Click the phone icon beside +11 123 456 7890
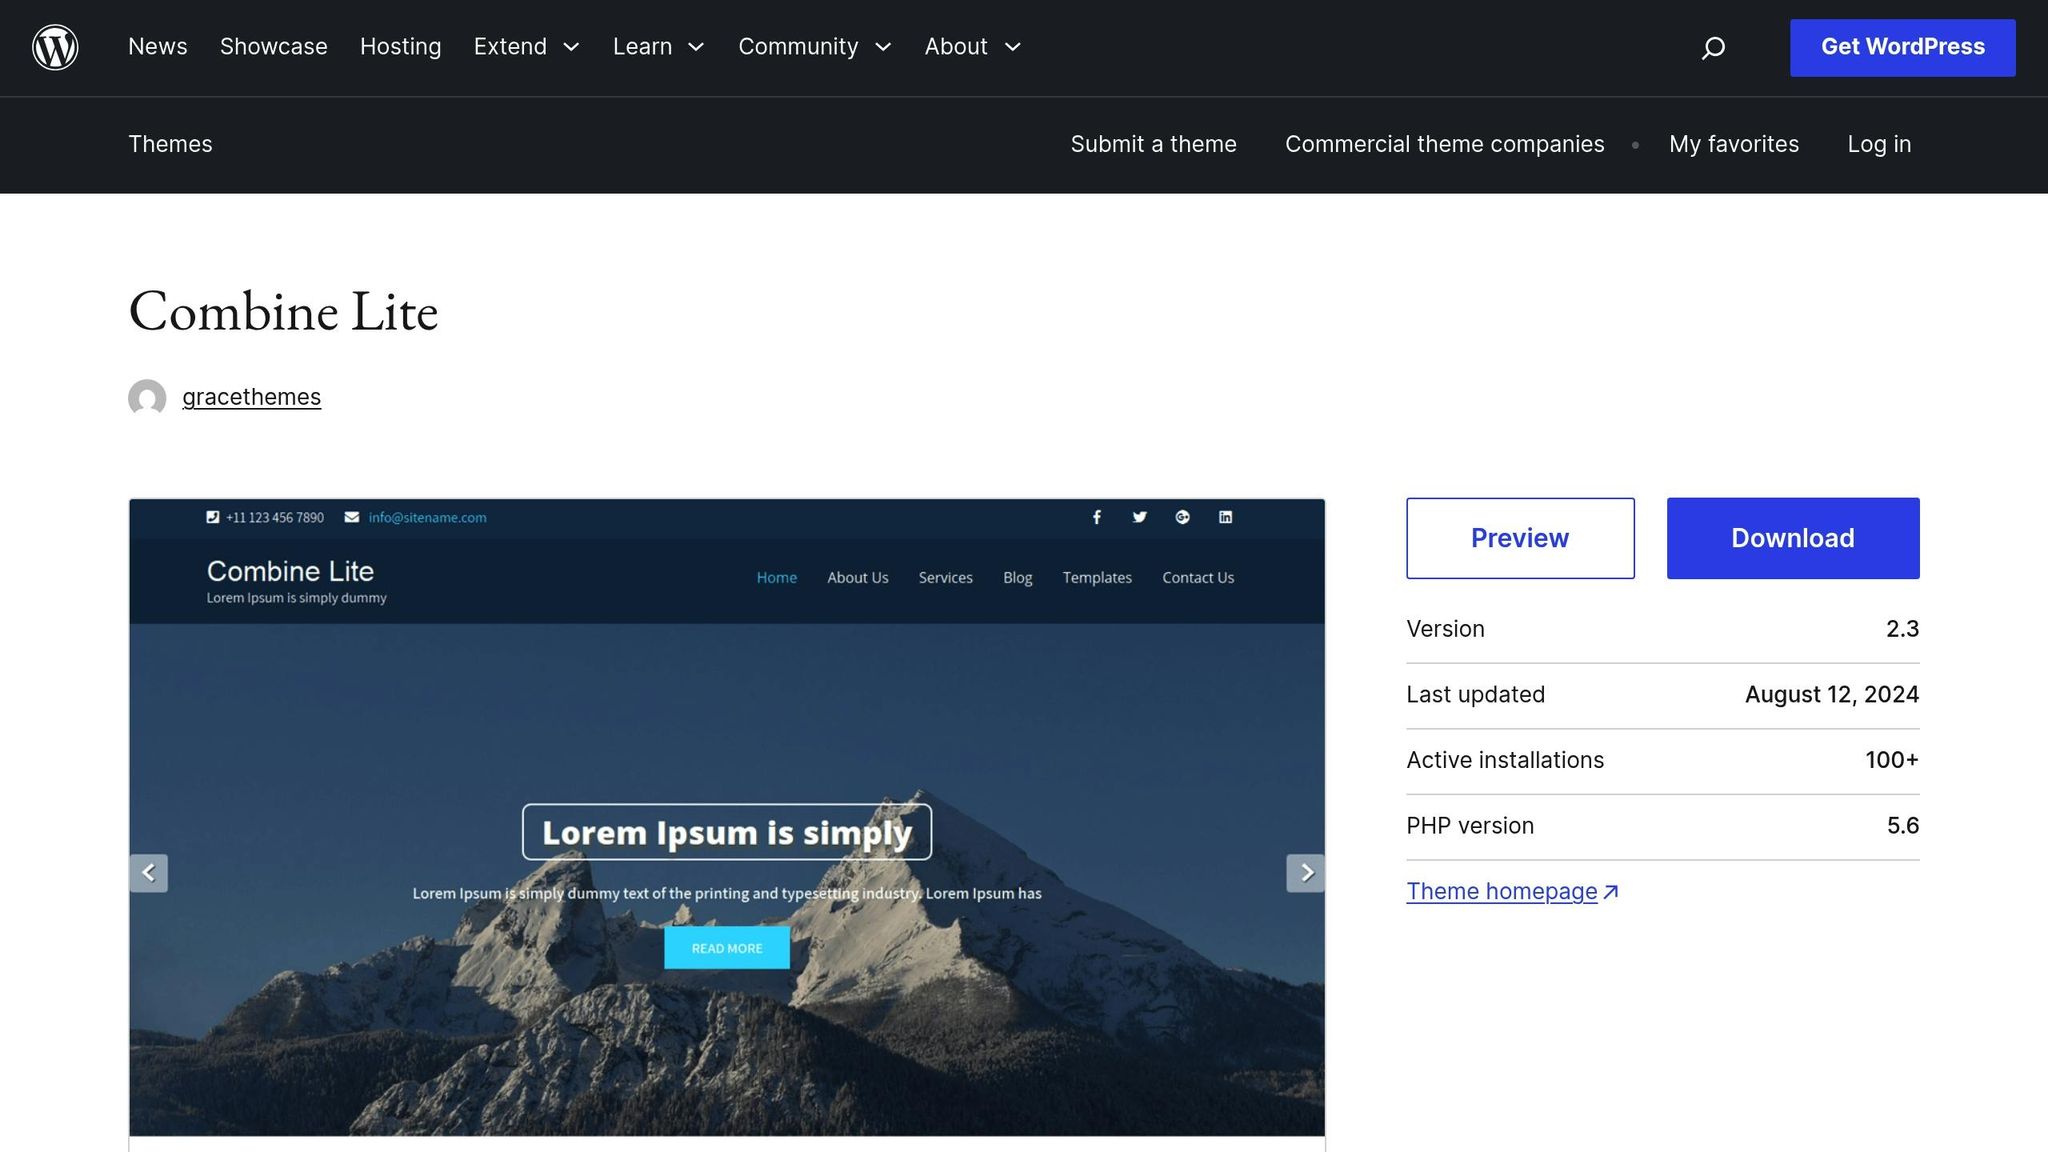 (212, 517)
